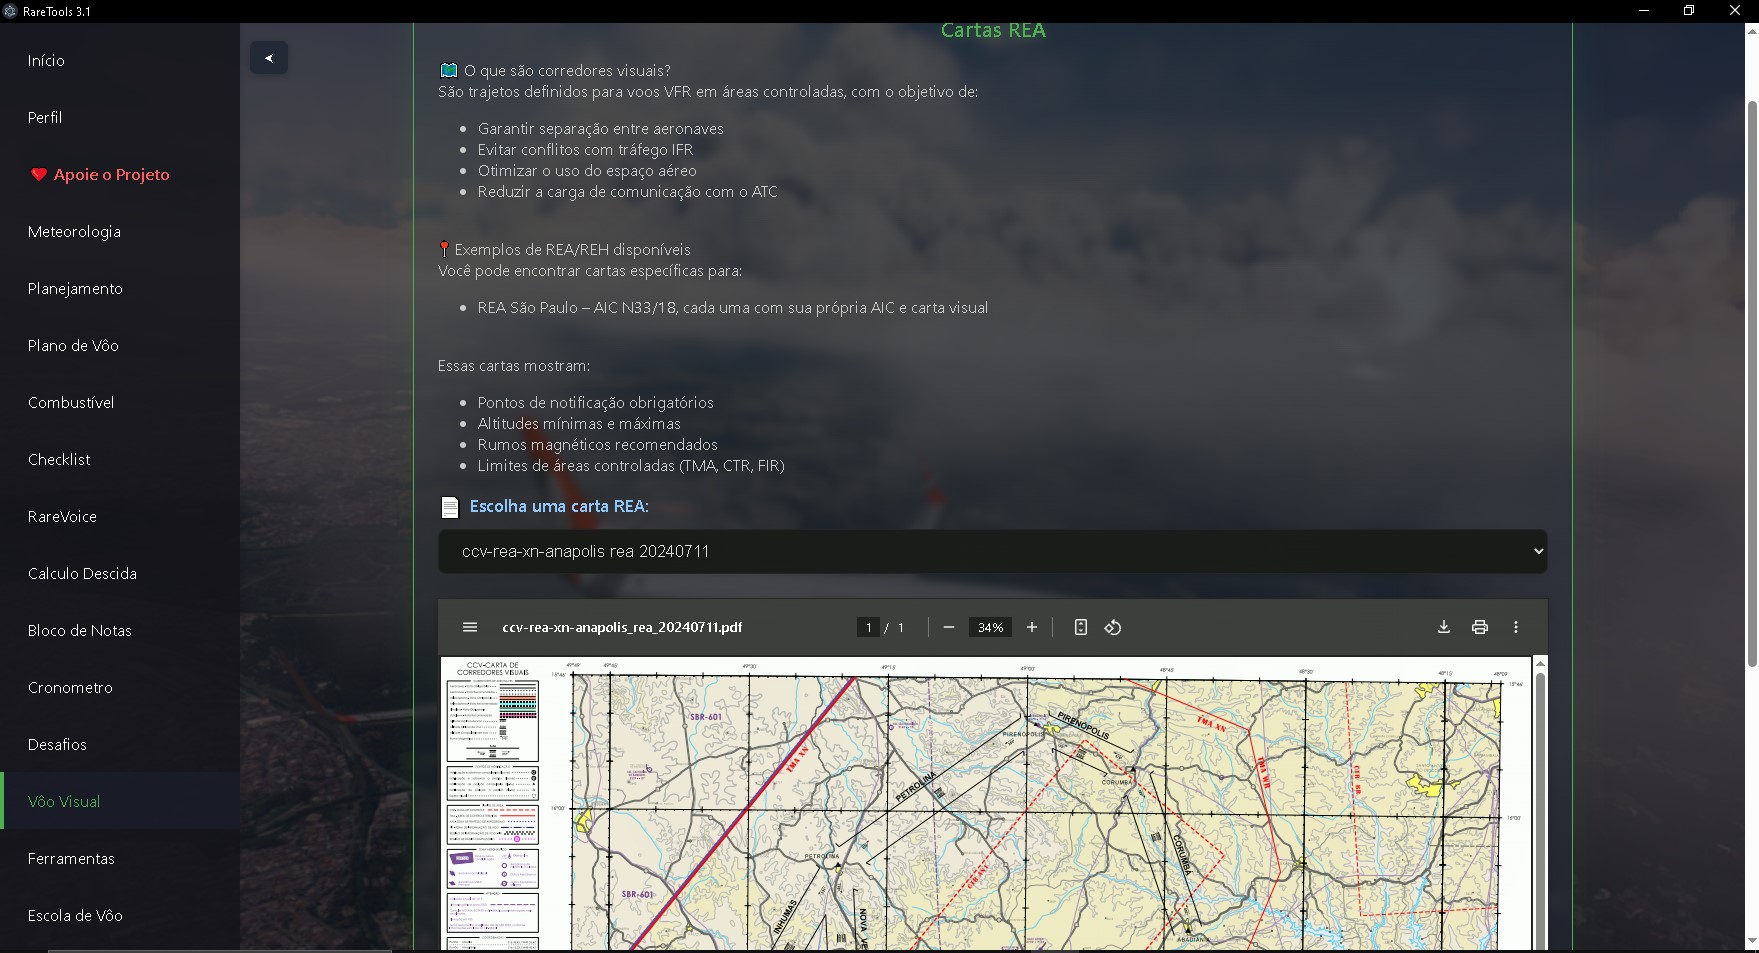1759x953 pixels.
Task: Select Combustível in the sidebar
Action: point(71,402)
